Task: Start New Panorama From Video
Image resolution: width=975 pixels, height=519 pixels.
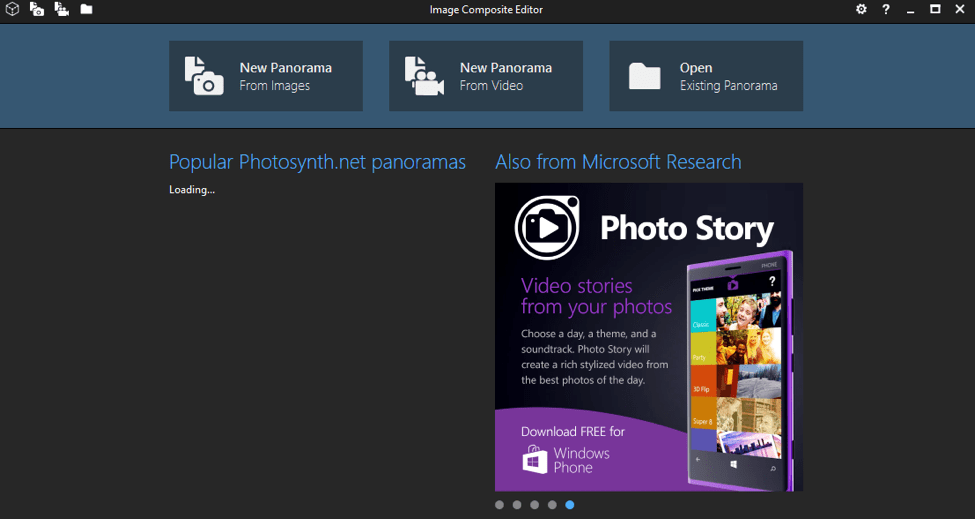Action: [486, 76]
